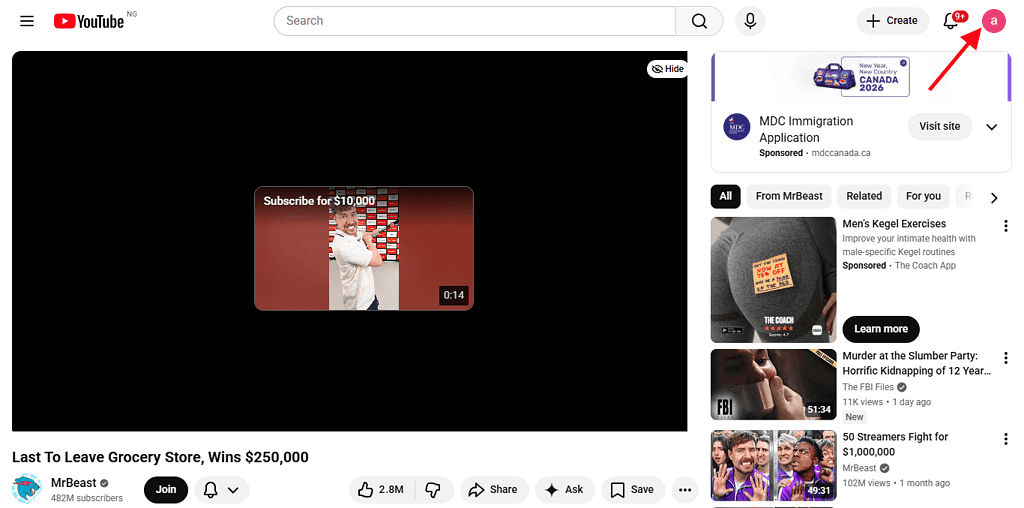Click the Ask button
The width and height of the screenshot is (1024, 508).
[x=565, y=490]
